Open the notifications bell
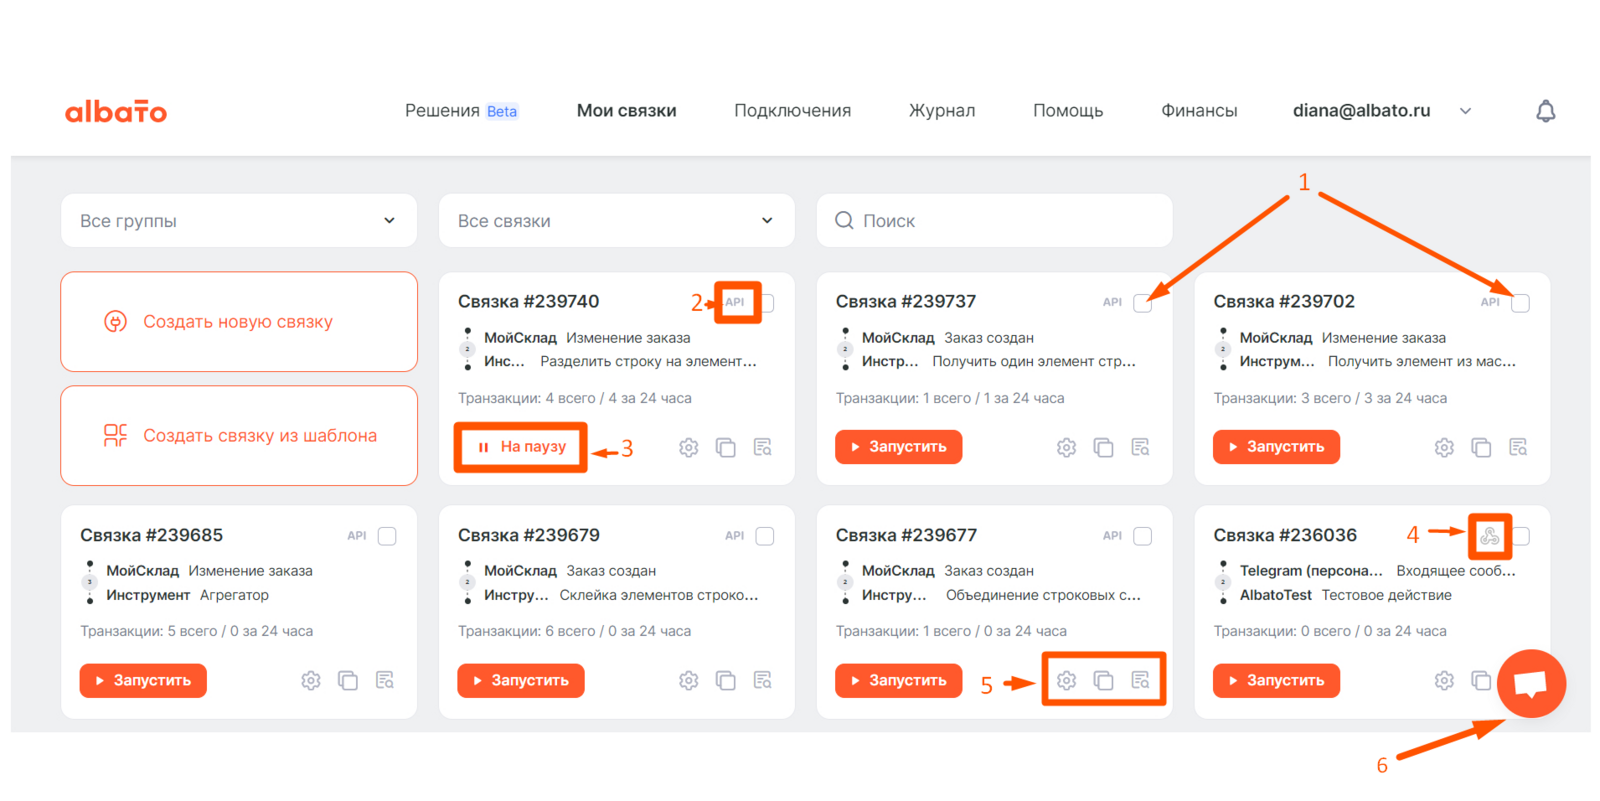The image size is (1600, 801). (x=1545, y=111)
